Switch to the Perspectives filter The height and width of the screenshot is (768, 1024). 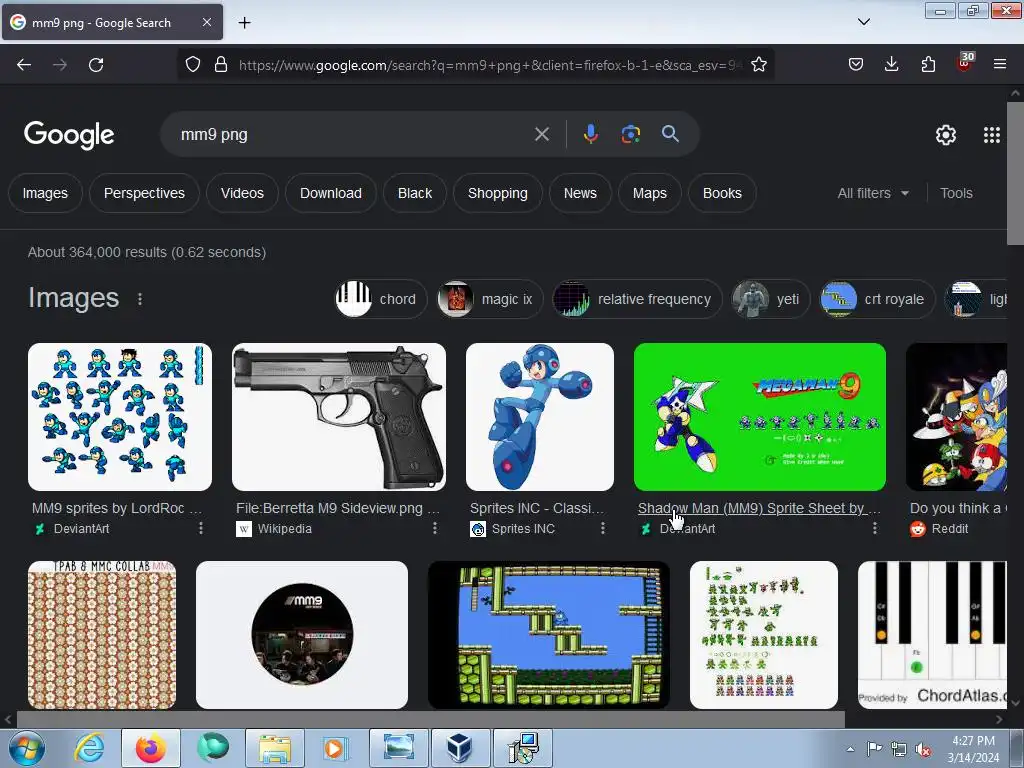click(144, 193)
